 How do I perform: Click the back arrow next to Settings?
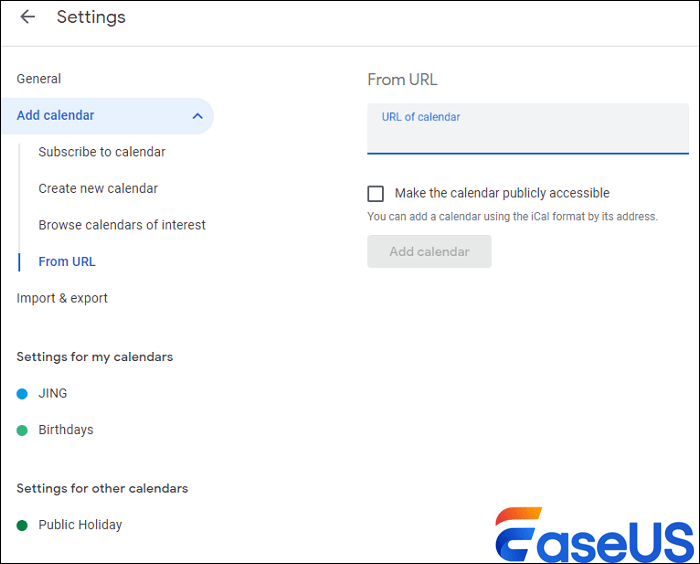click(28, 17)
